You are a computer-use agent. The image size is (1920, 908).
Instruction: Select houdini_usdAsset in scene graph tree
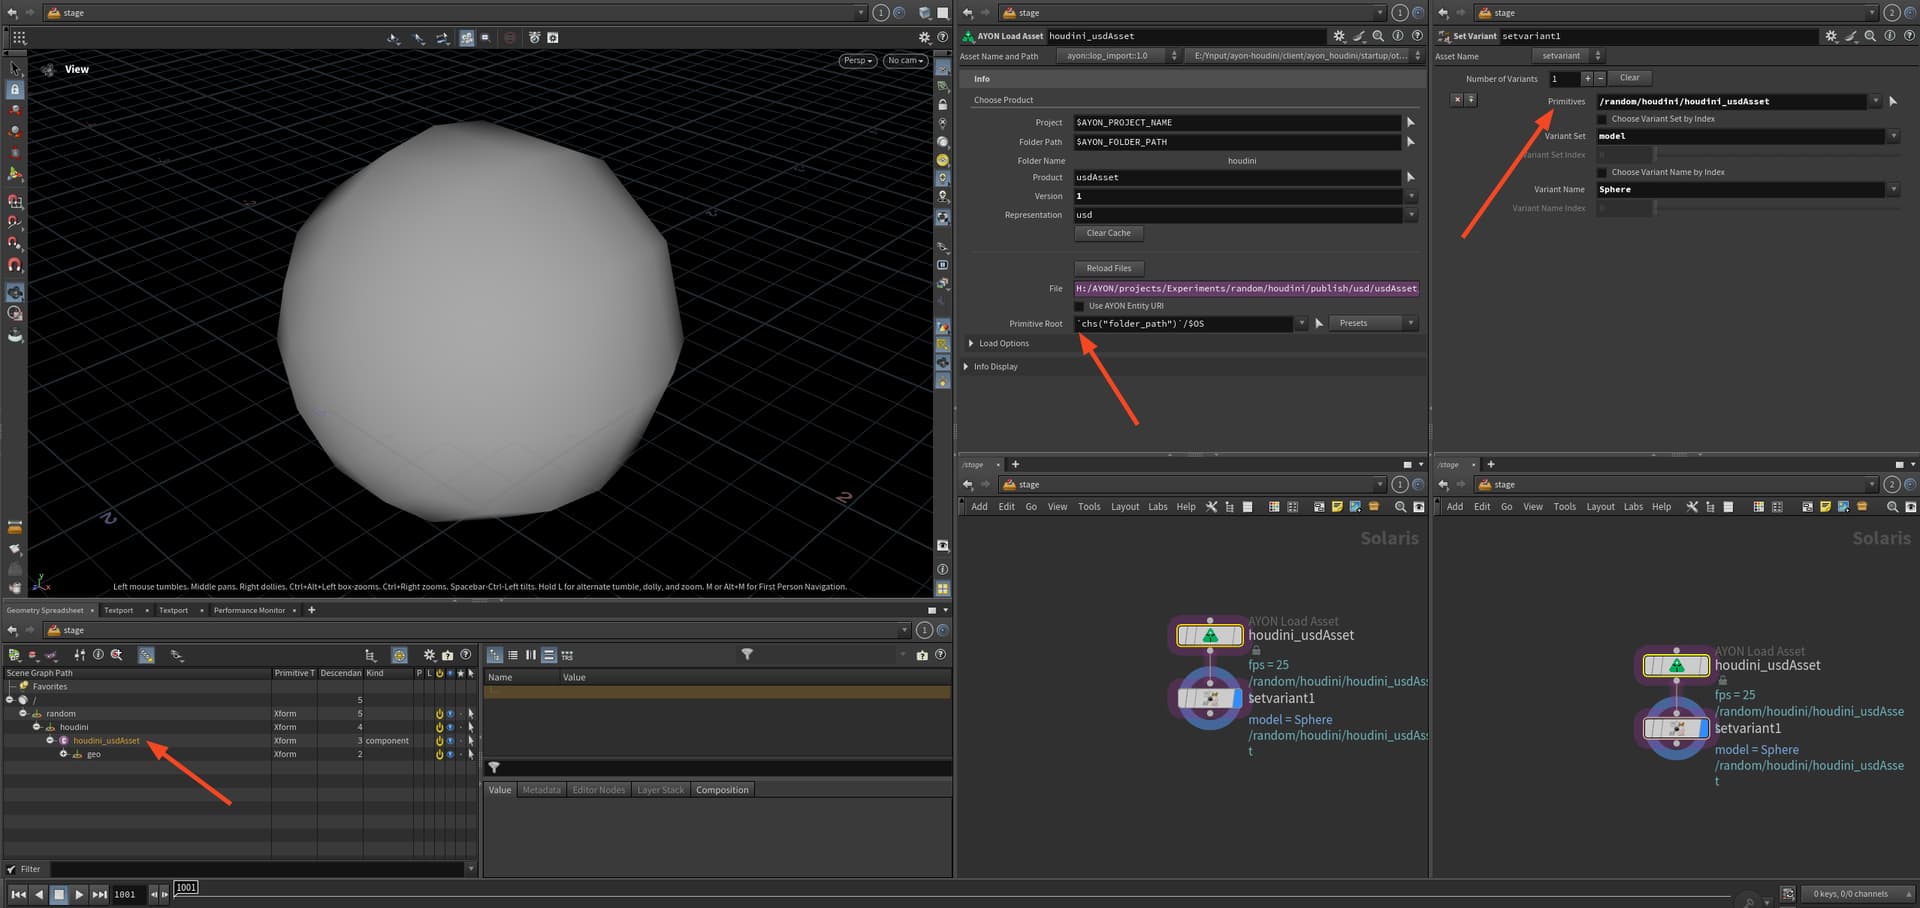(106, 741)
